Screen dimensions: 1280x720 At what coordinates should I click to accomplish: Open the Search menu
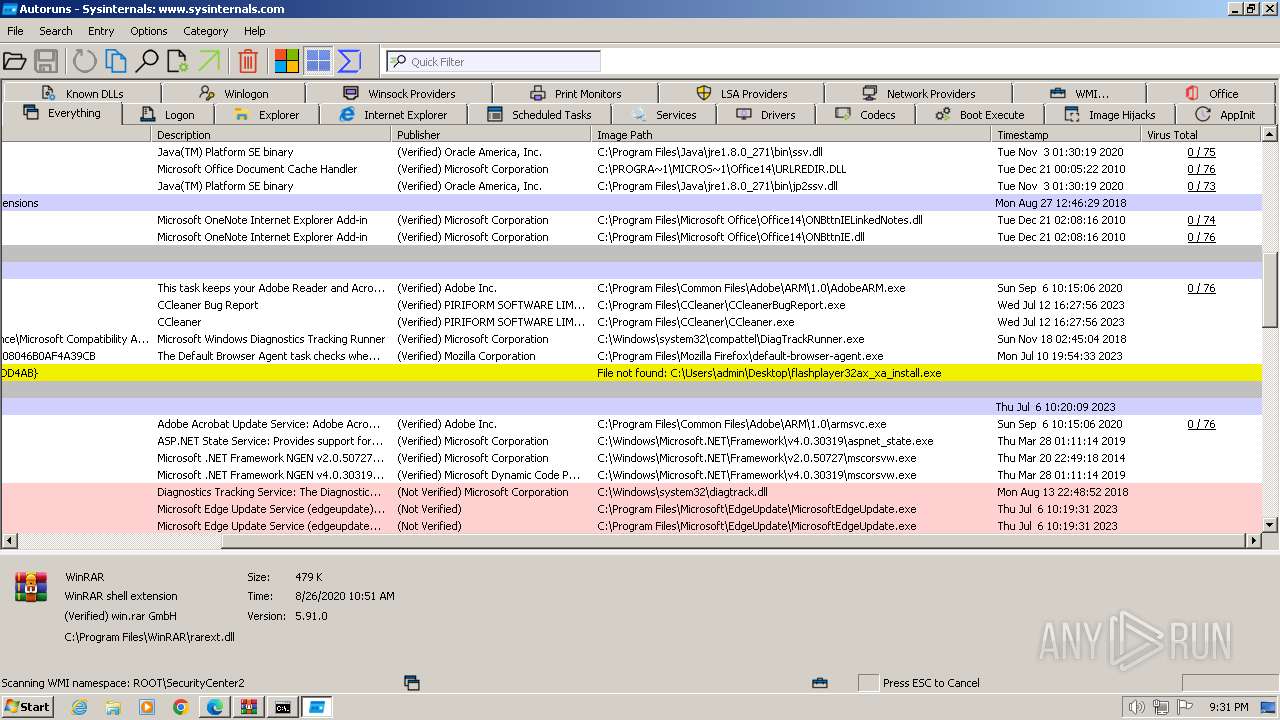click(x=56, y=31)
